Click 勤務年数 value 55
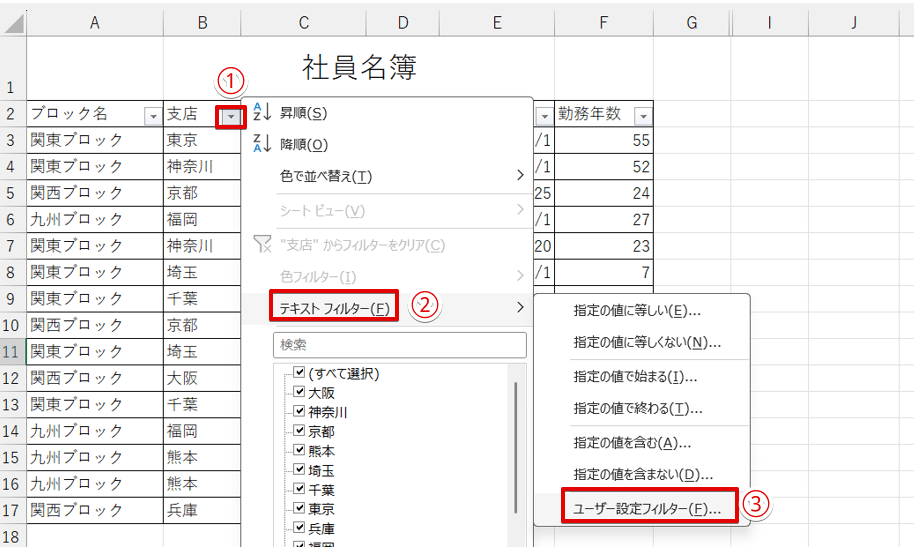The height and width of the screenshot is (552, 914). tap(603, 140)
